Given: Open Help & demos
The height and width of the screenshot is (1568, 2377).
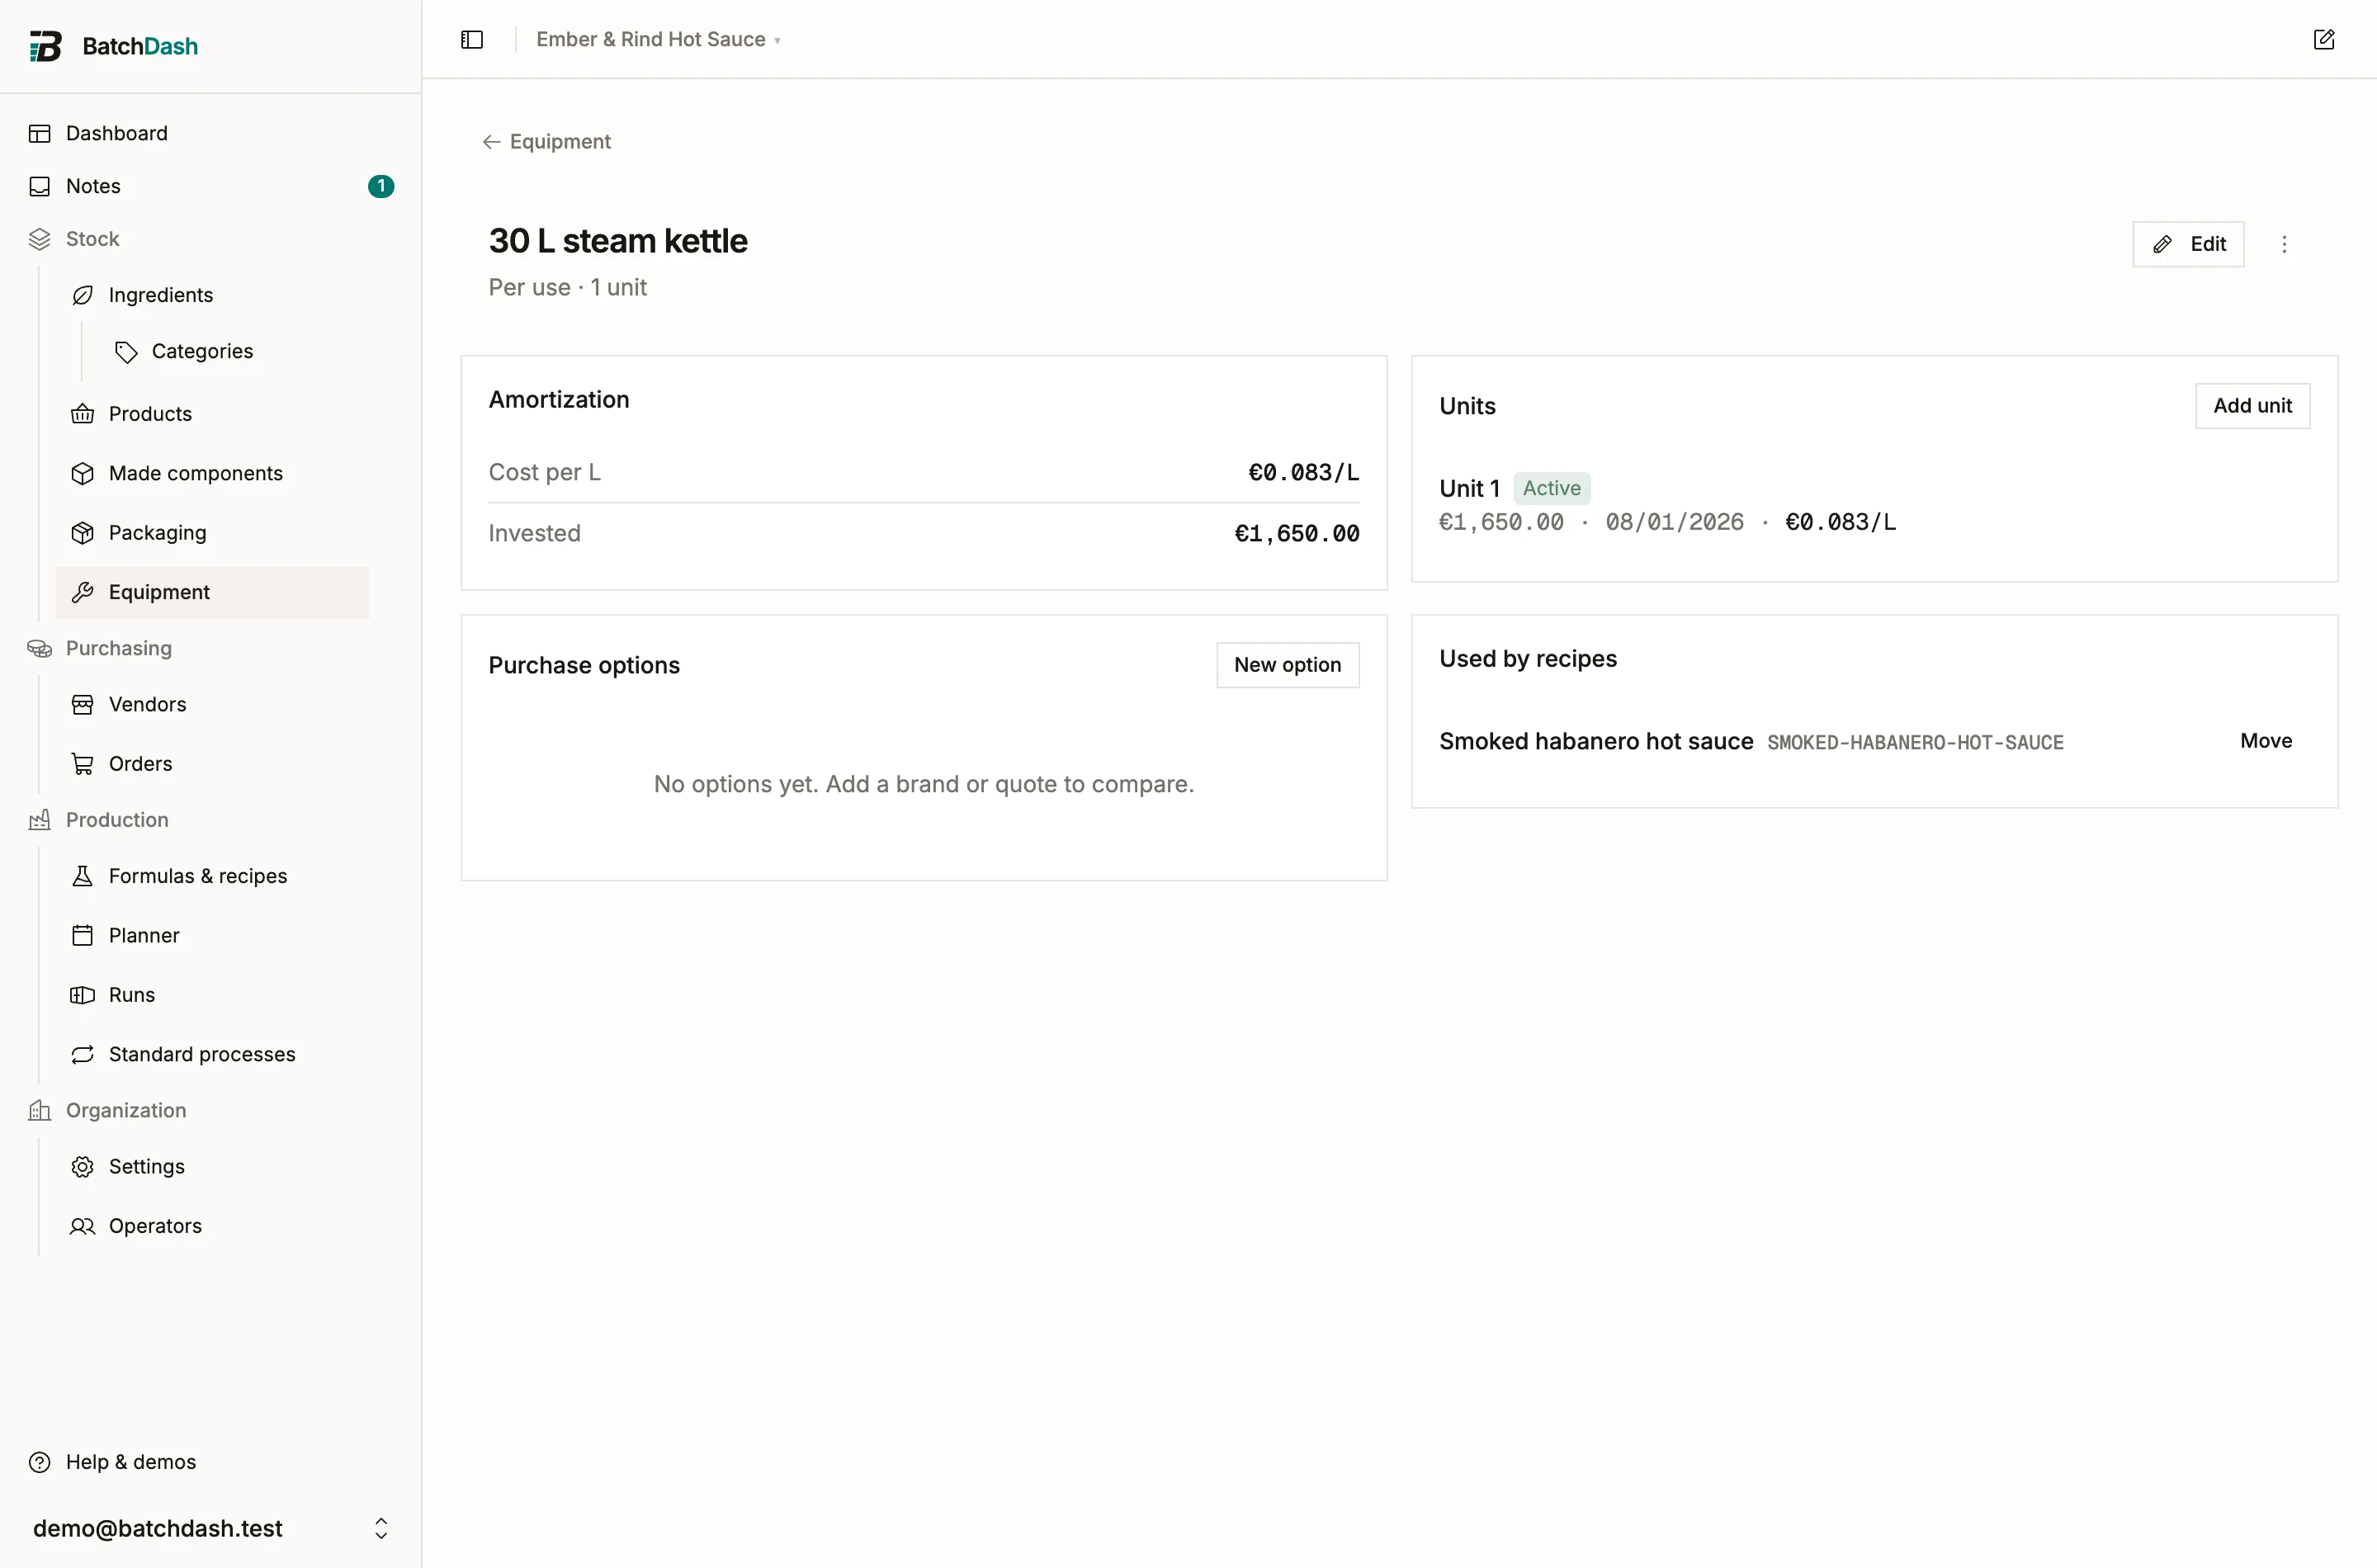Looking at the screenshot, I should [x=210, y=1462].
